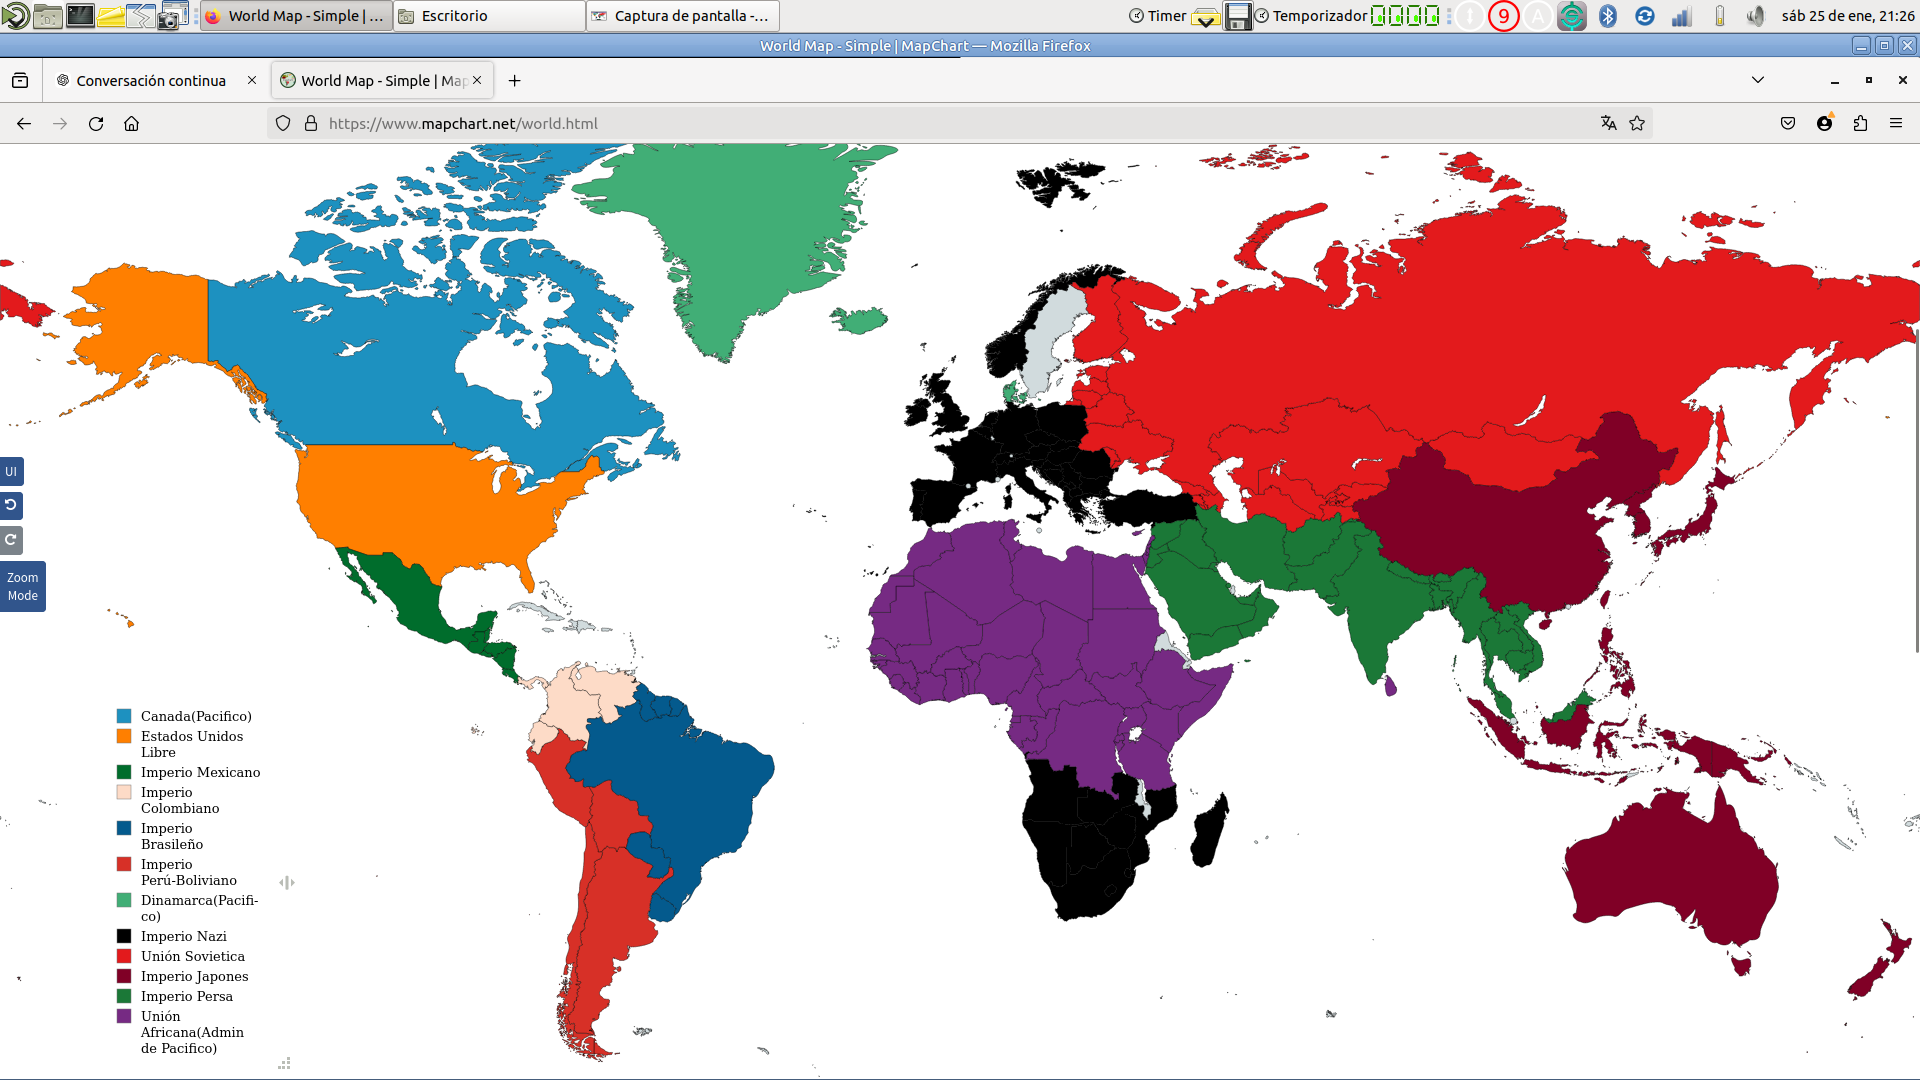
Task: Click the red circled 9 indicator
Action: (x=1503, y=15)
